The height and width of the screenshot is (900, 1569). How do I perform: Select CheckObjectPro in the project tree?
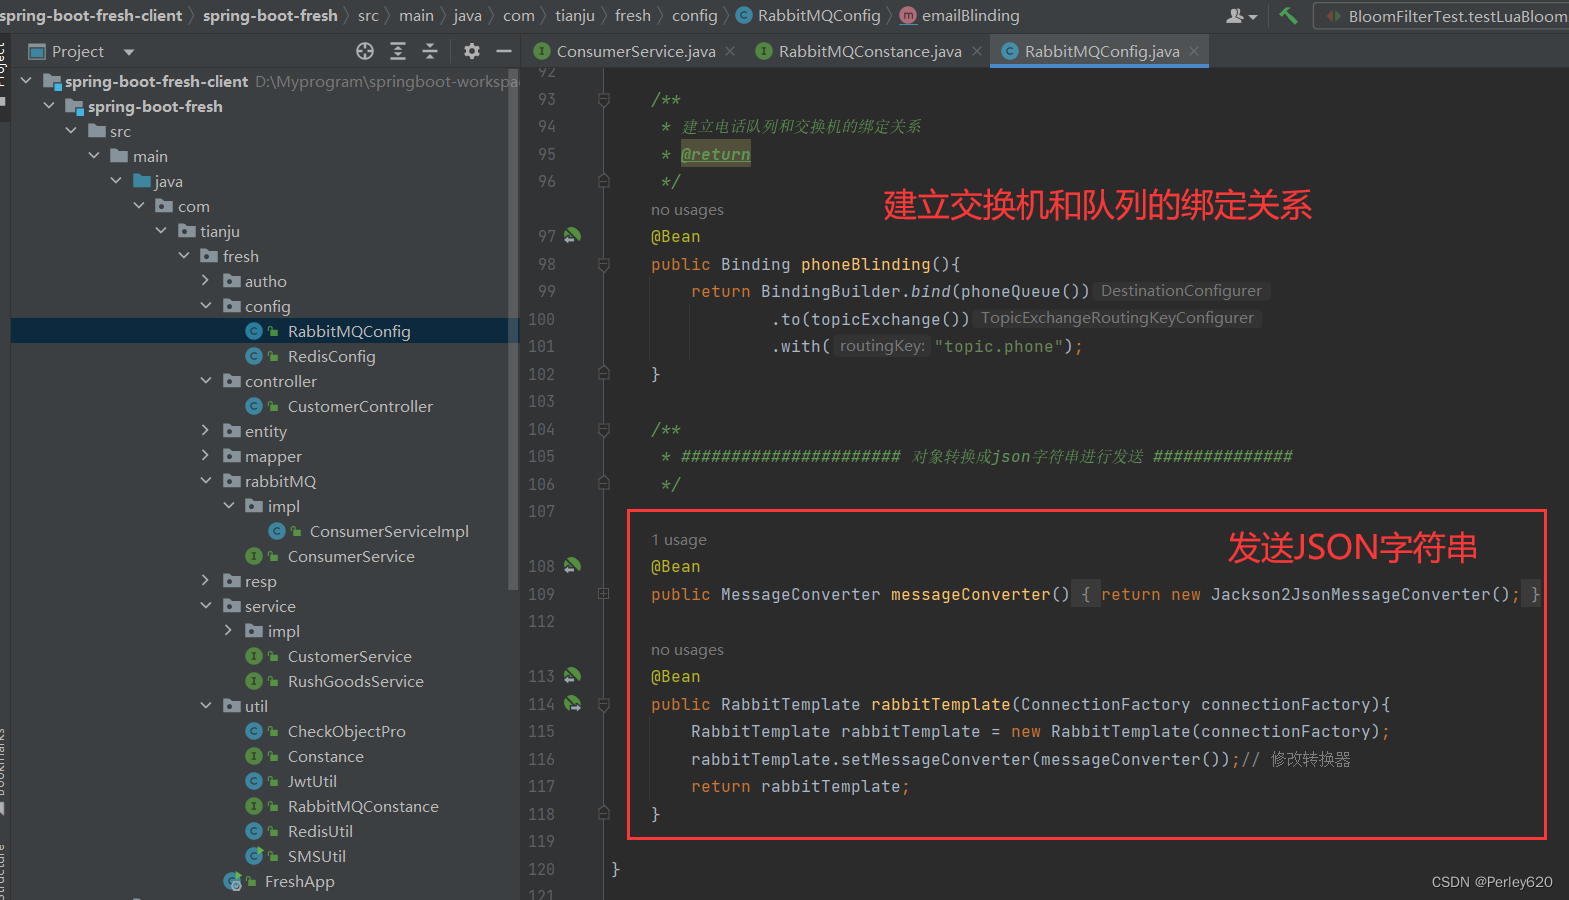pos(347,731)
